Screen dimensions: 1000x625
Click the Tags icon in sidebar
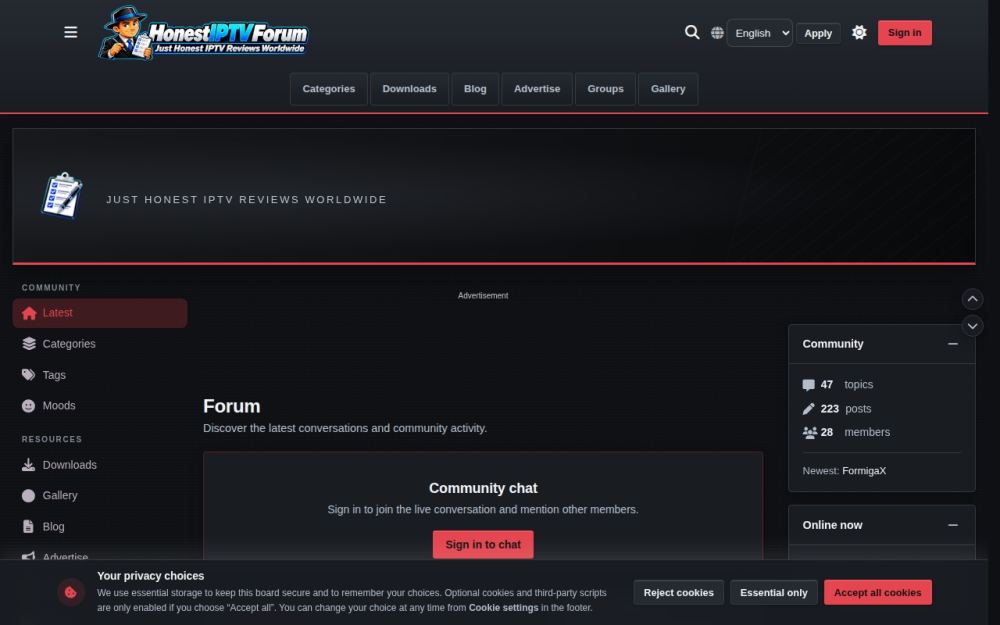pyautogui.click(x=29, y=374)
